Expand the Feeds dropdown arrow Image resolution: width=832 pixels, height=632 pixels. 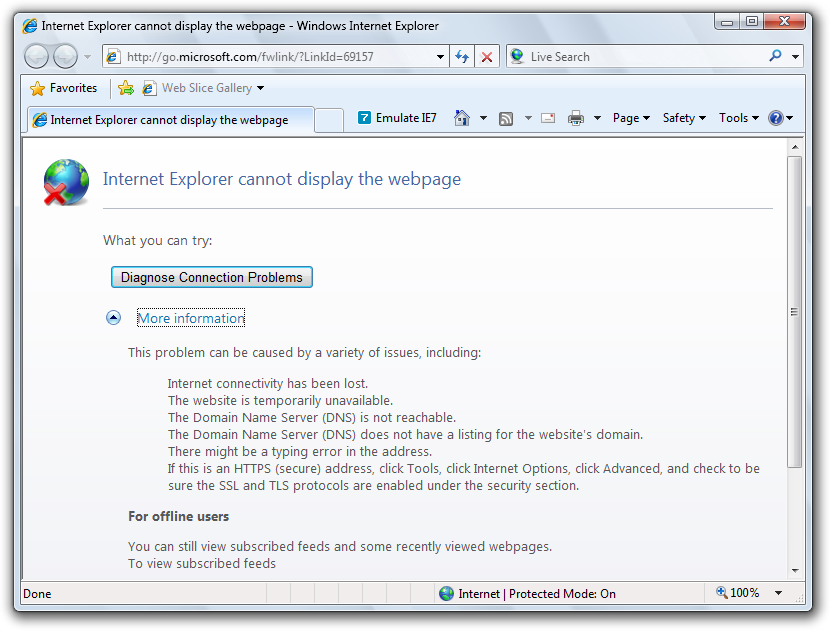[x=528, y=118]
